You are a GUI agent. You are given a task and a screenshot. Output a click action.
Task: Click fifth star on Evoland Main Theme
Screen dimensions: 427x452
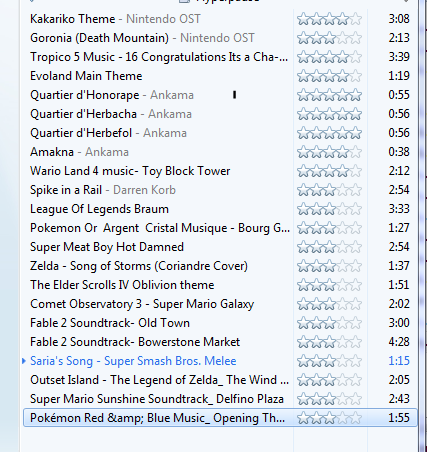click(x=356, y=76)
